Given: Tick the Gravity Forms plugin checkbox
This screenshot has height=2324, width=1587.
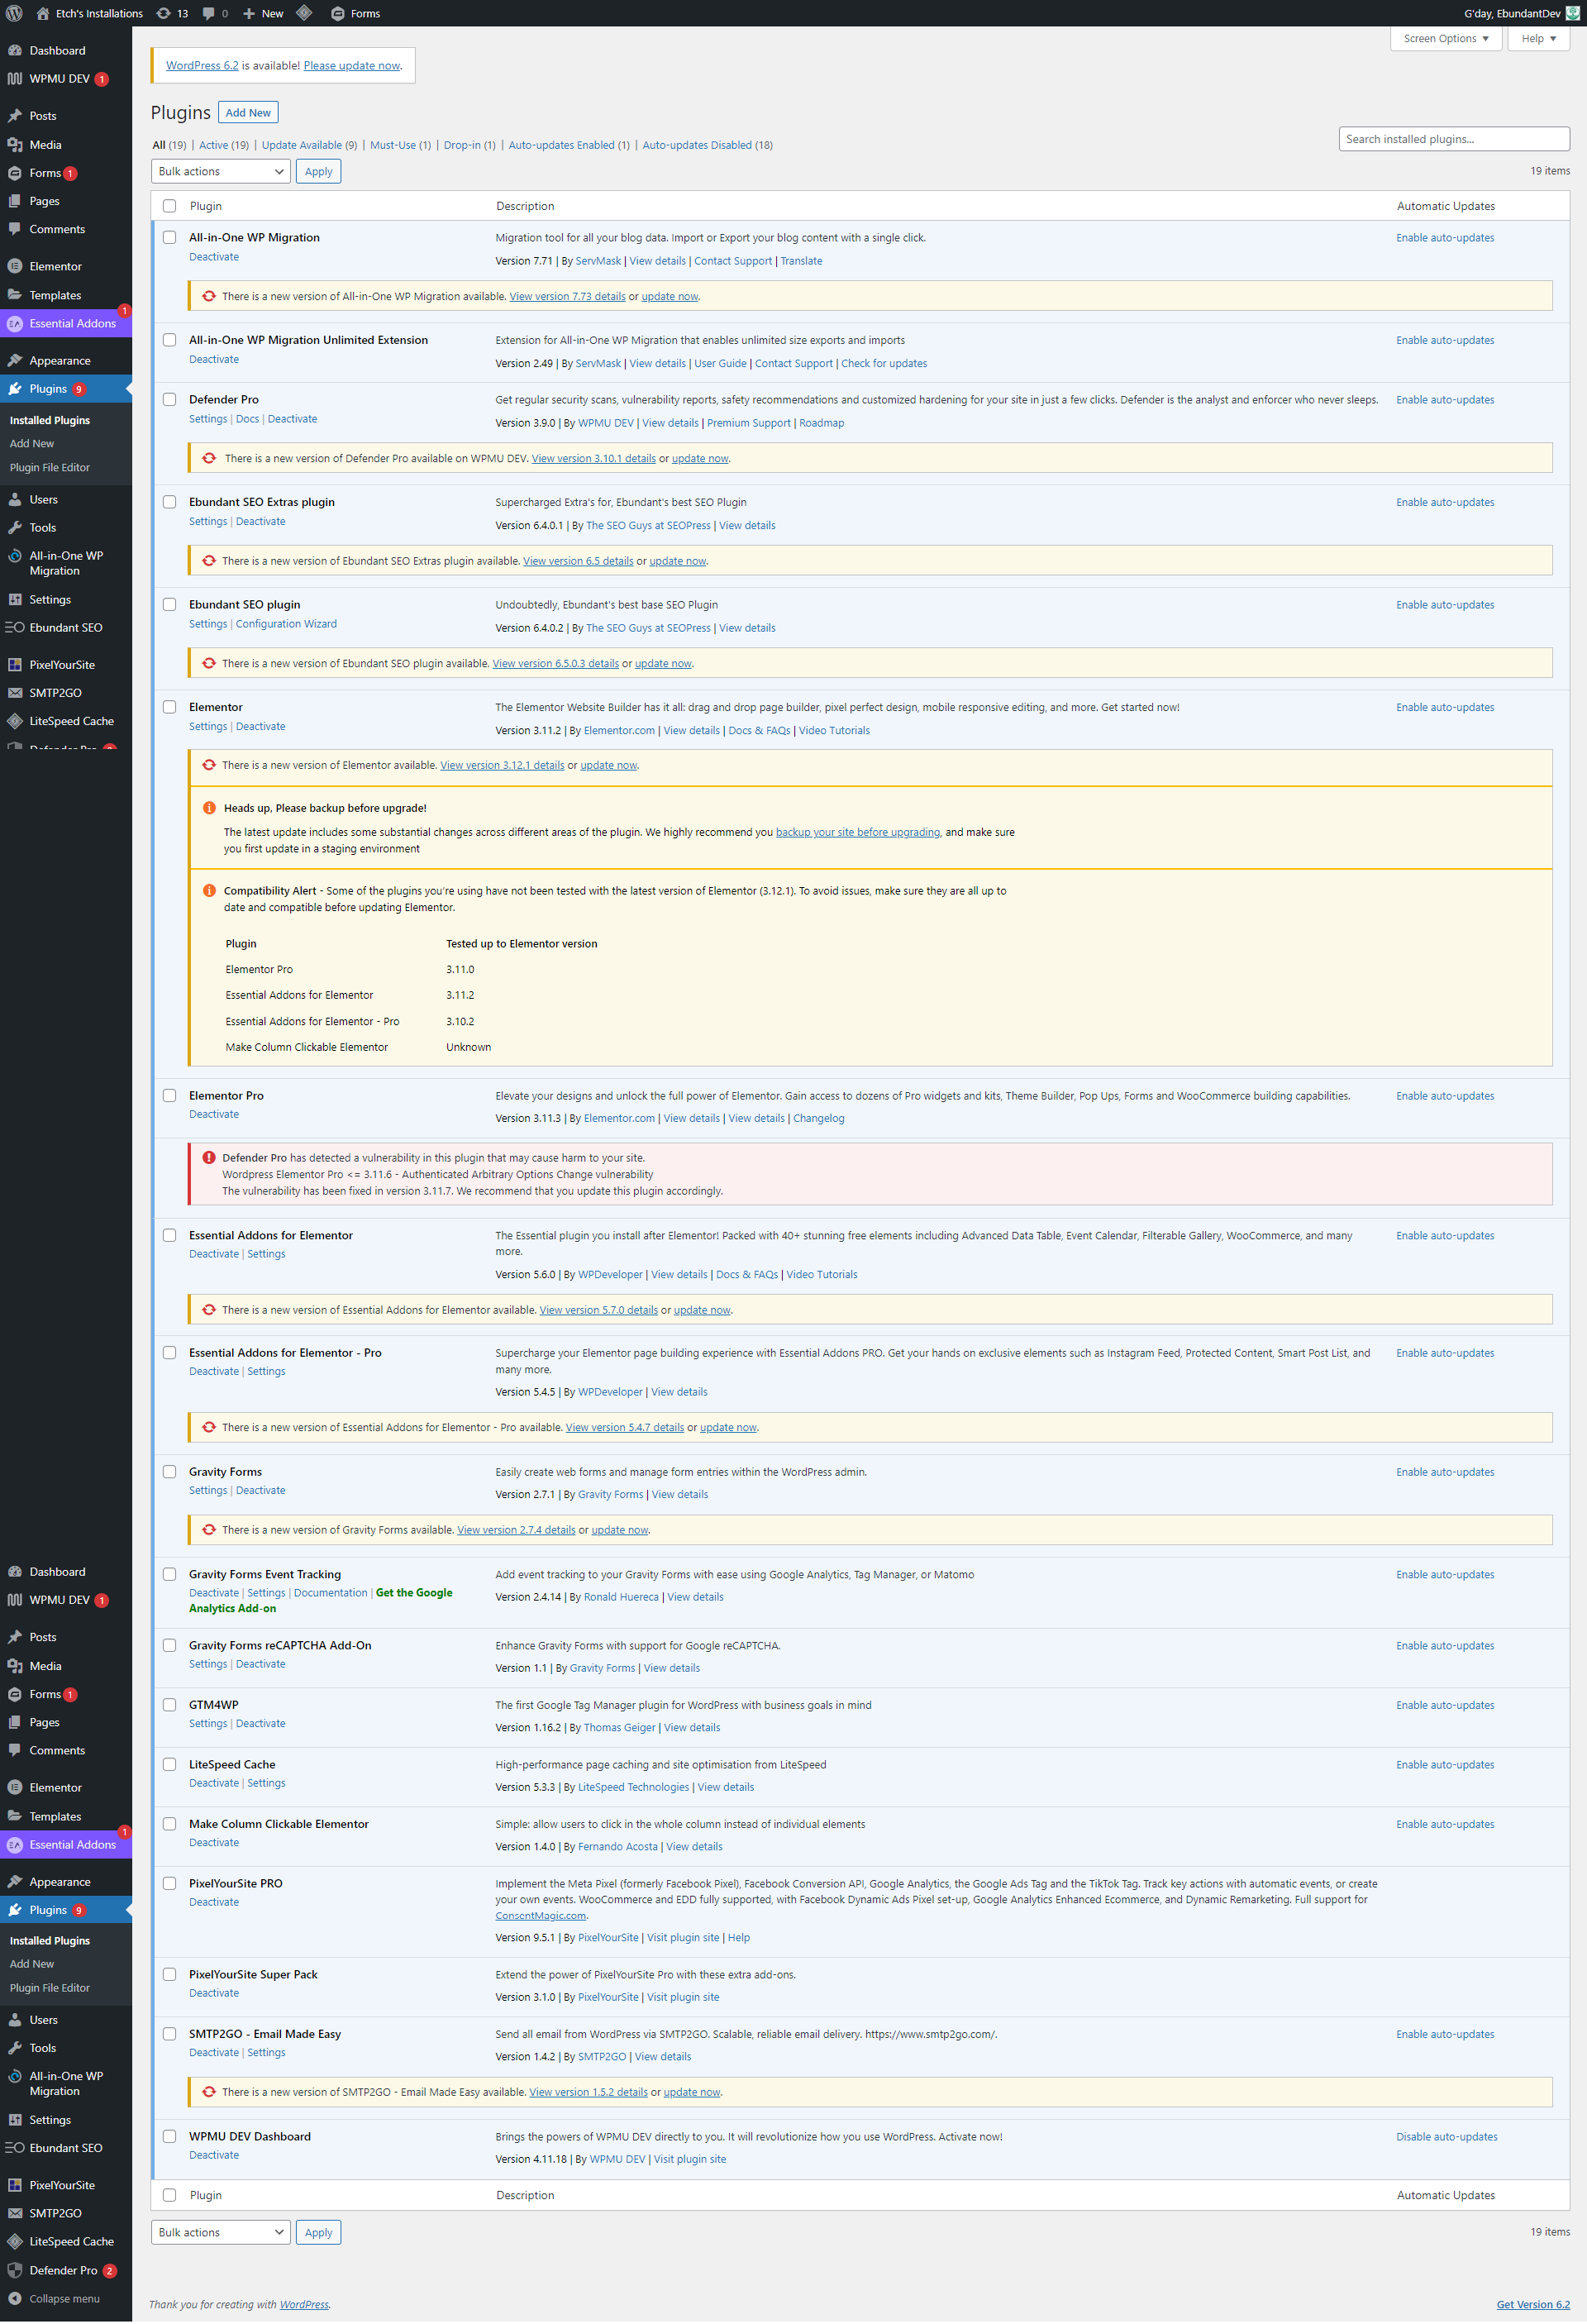Looking at the screenshot, I should coord(170,1472).
